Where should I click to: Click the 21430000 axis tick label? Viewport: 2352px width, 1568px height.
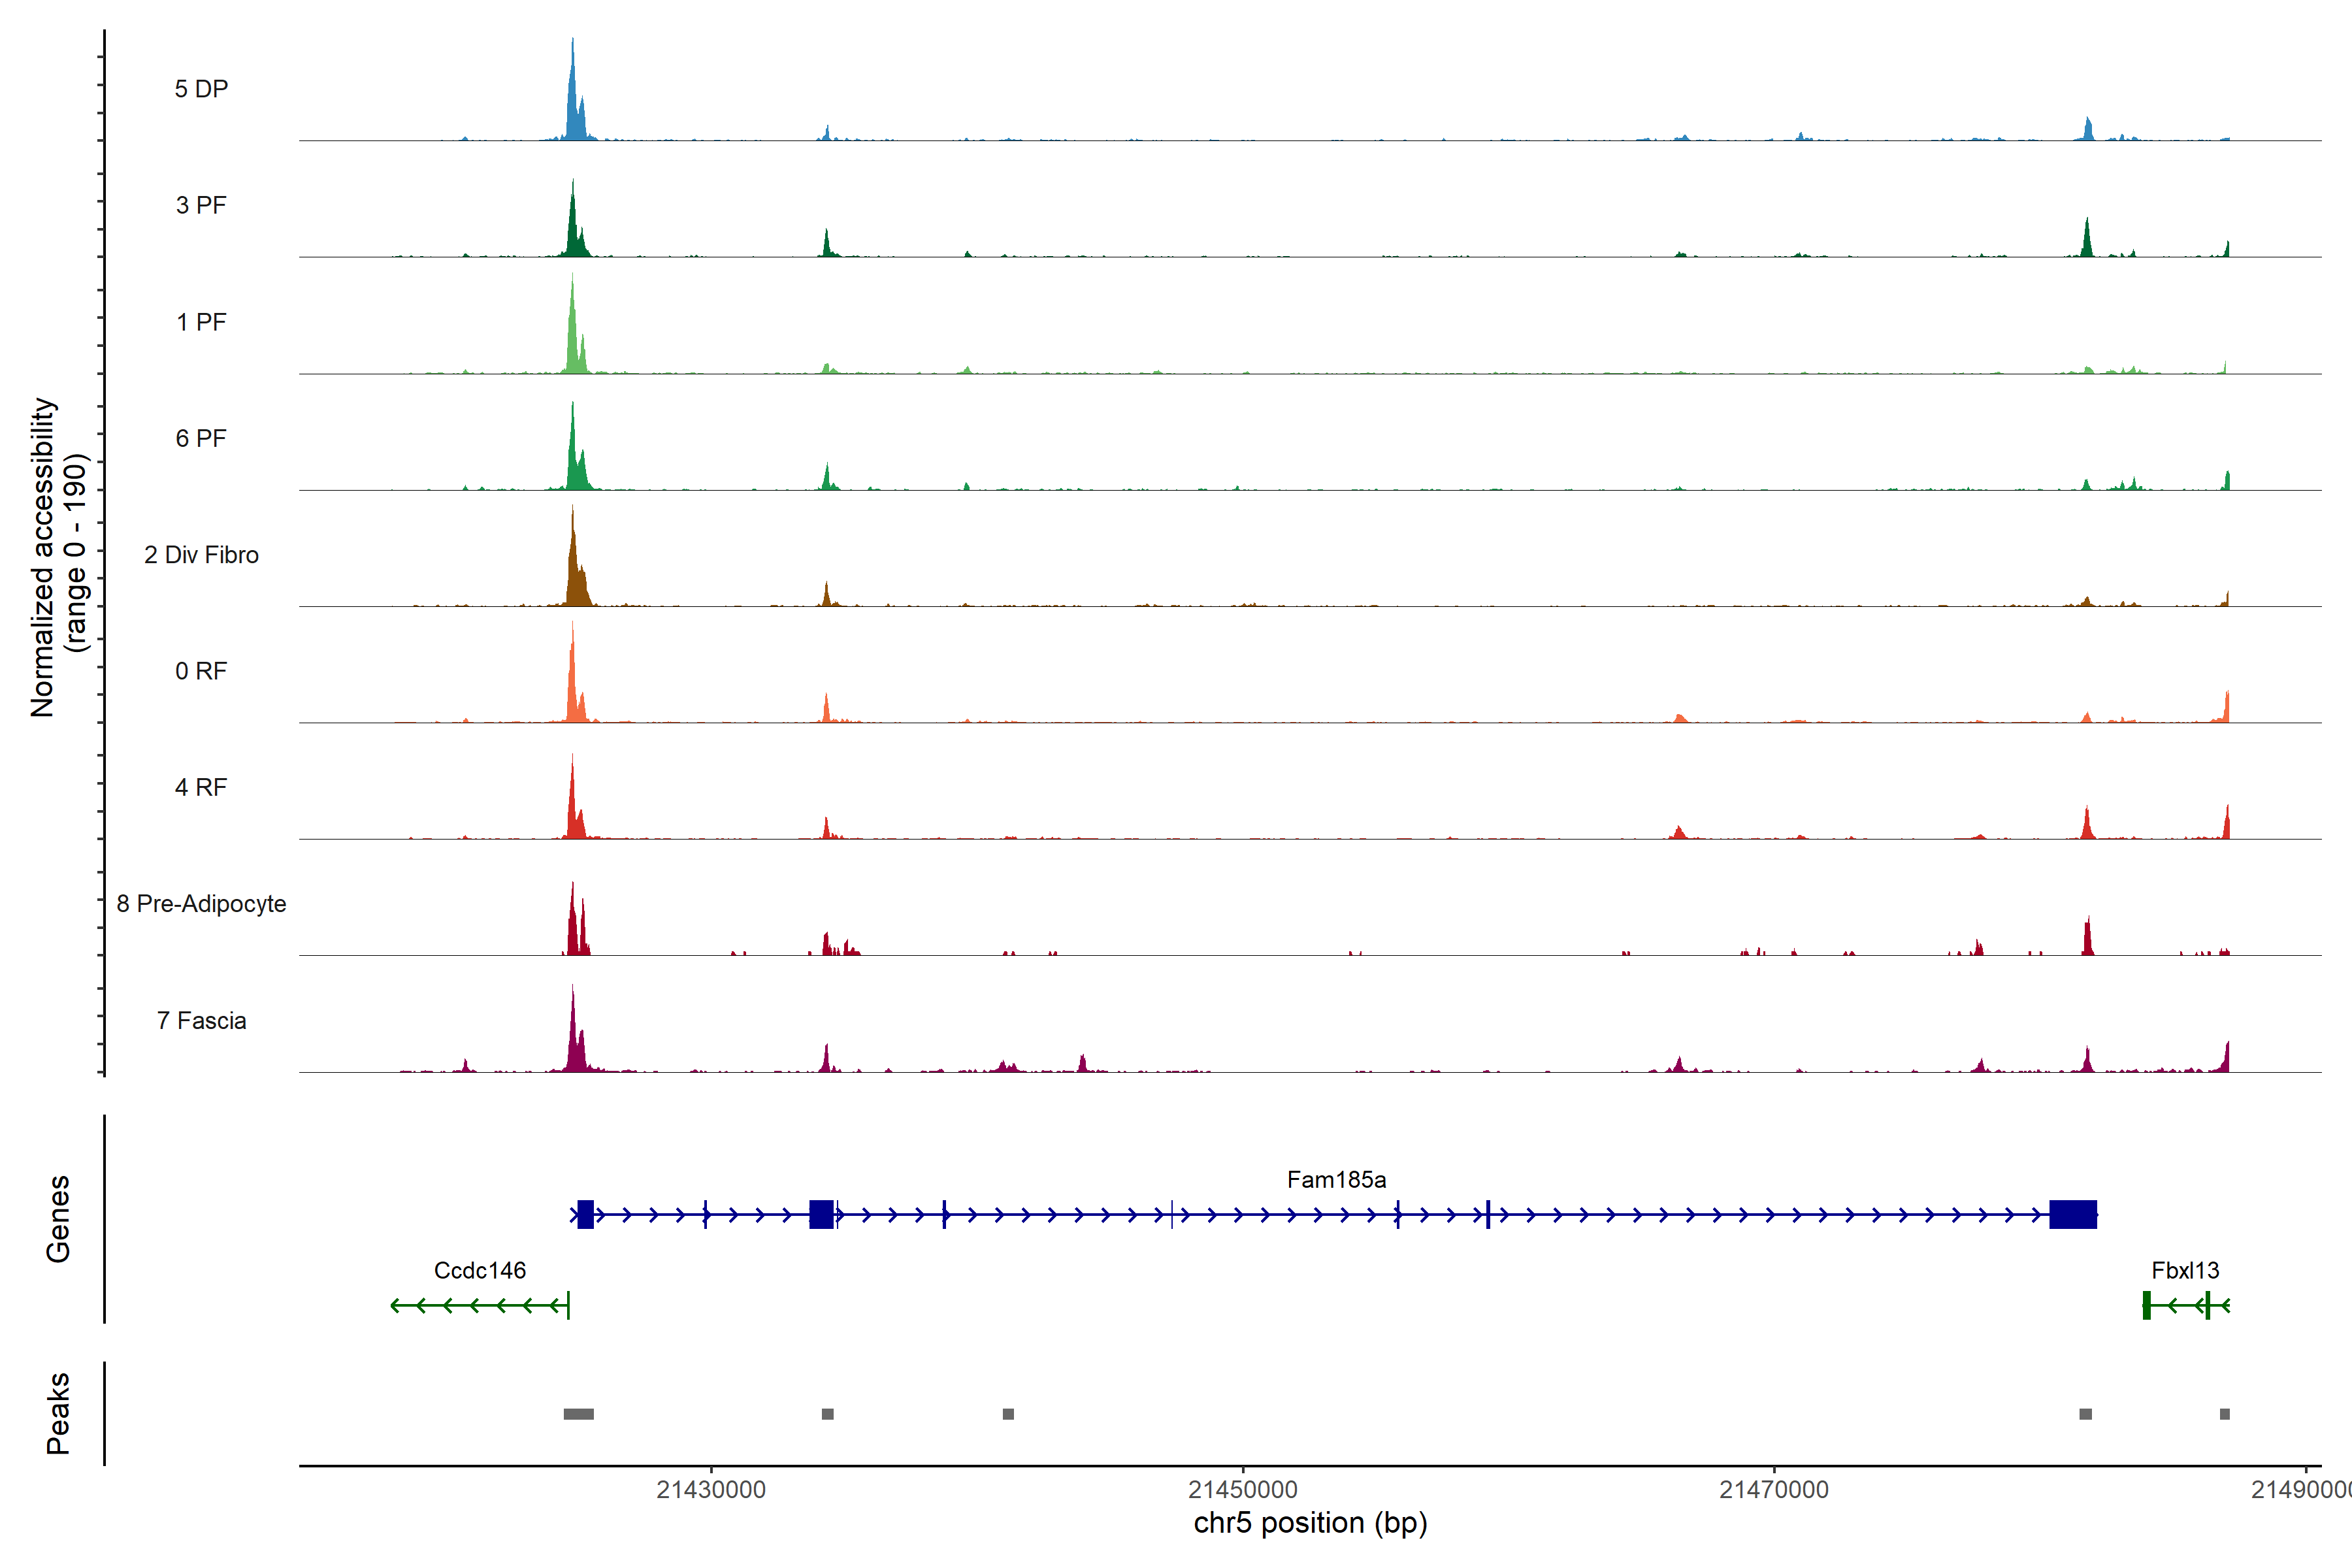[711, 1490]
